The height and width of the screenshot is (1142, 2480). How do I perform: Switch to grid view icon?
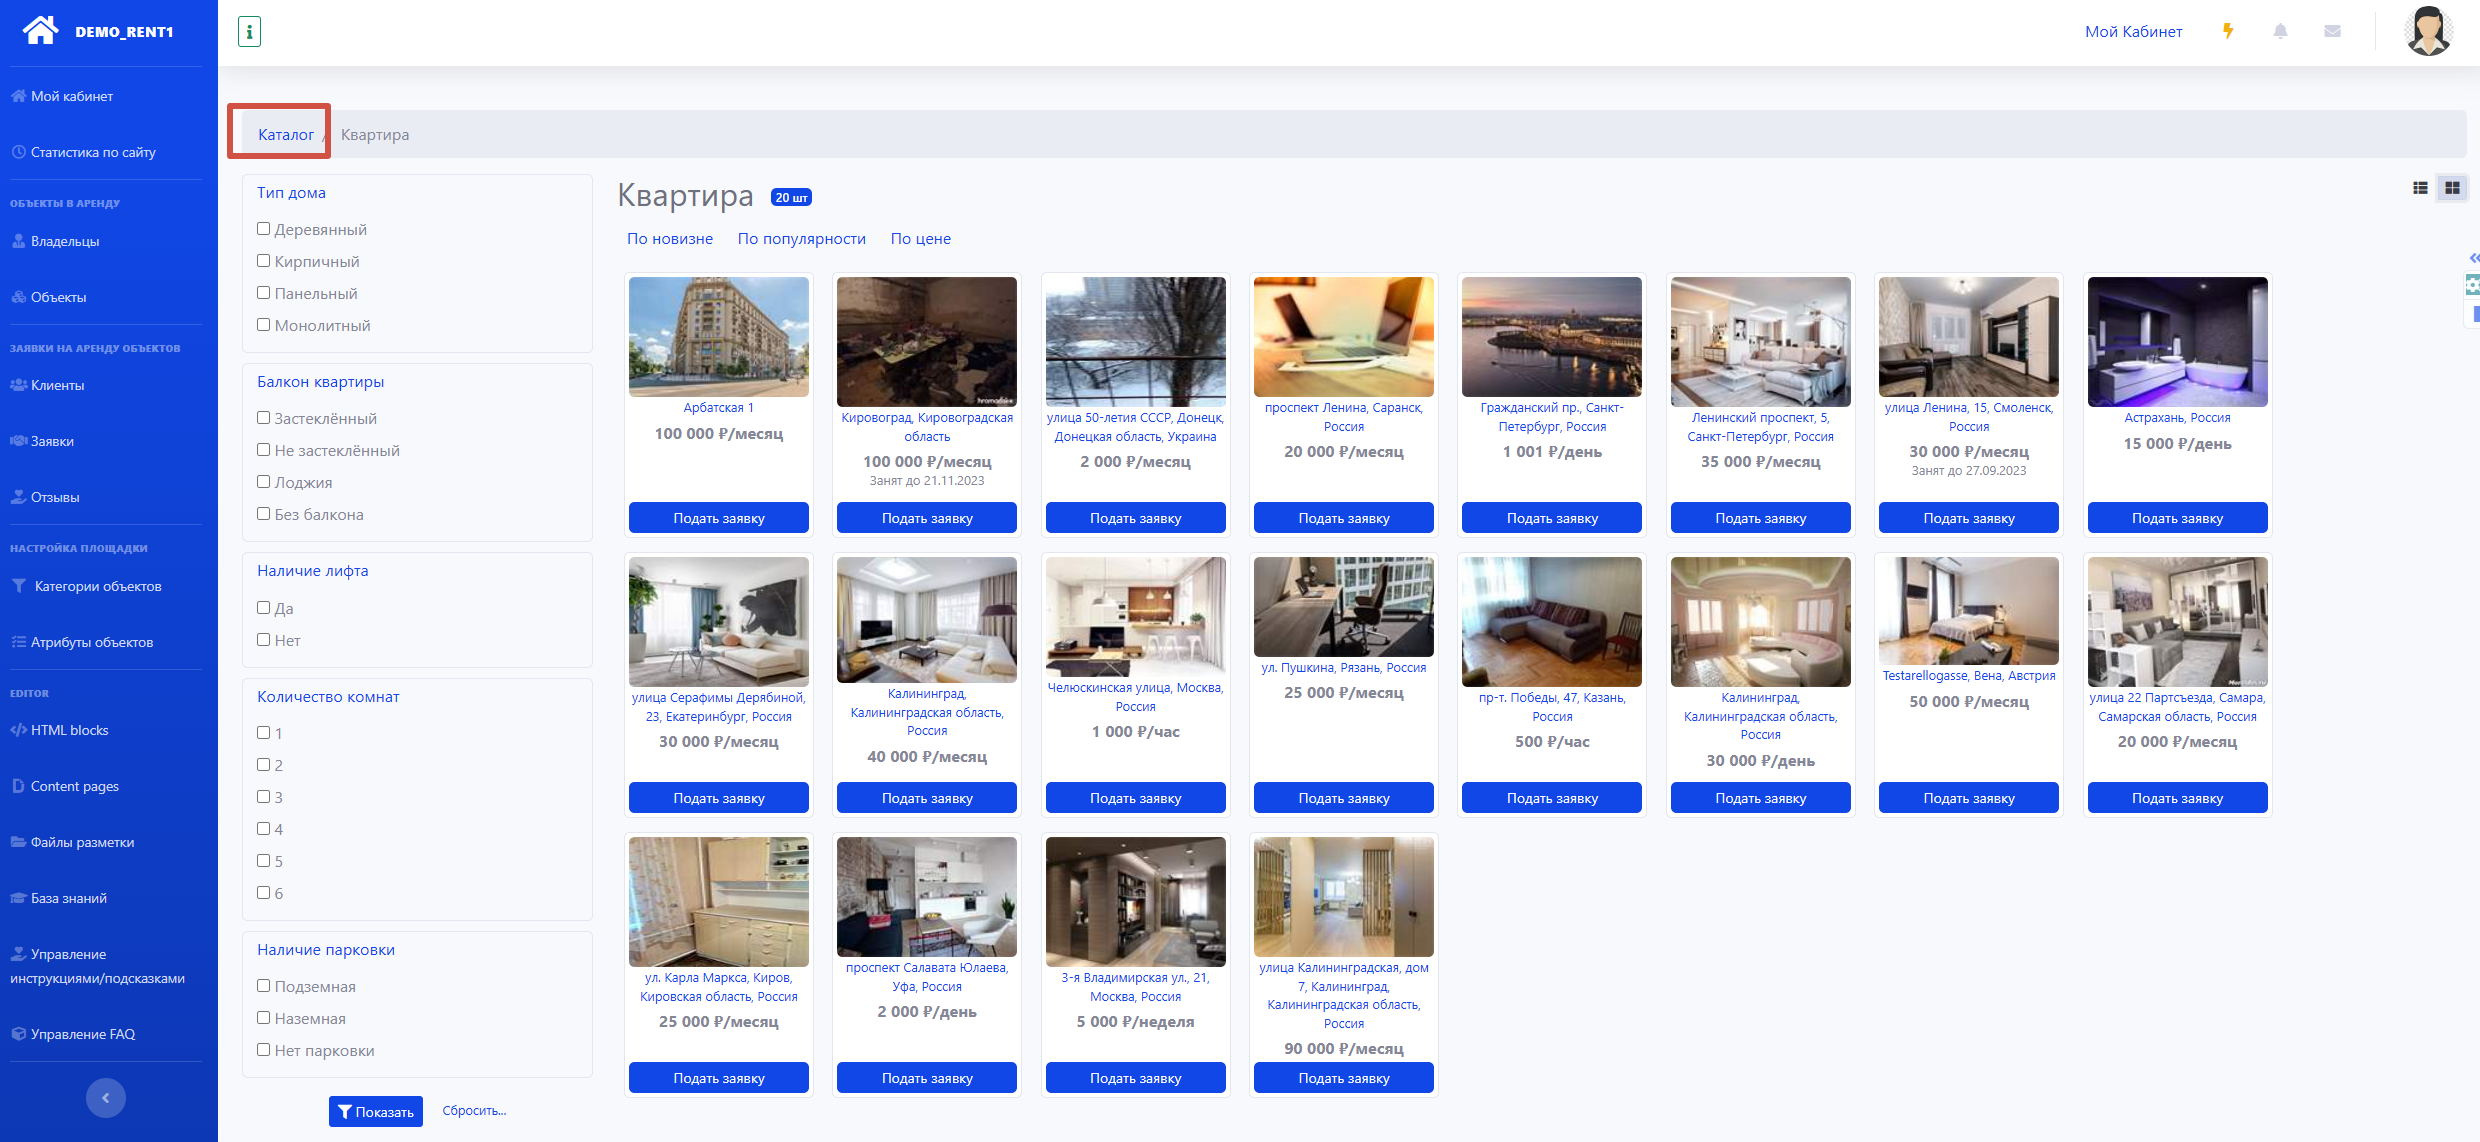2452,188
